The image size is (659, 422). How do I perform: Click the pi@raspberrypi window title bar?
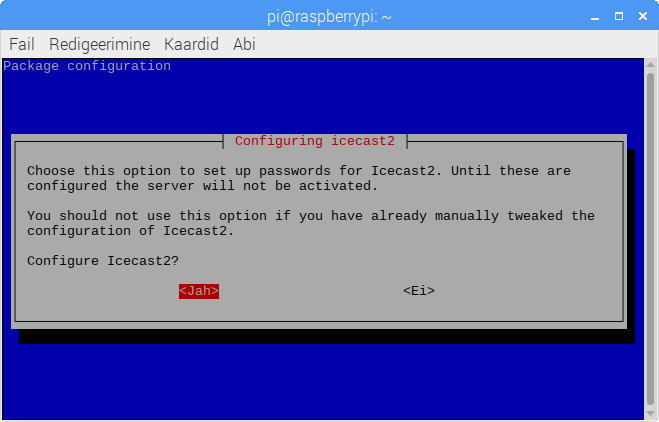pyautogui.click(x=330, y=17)
